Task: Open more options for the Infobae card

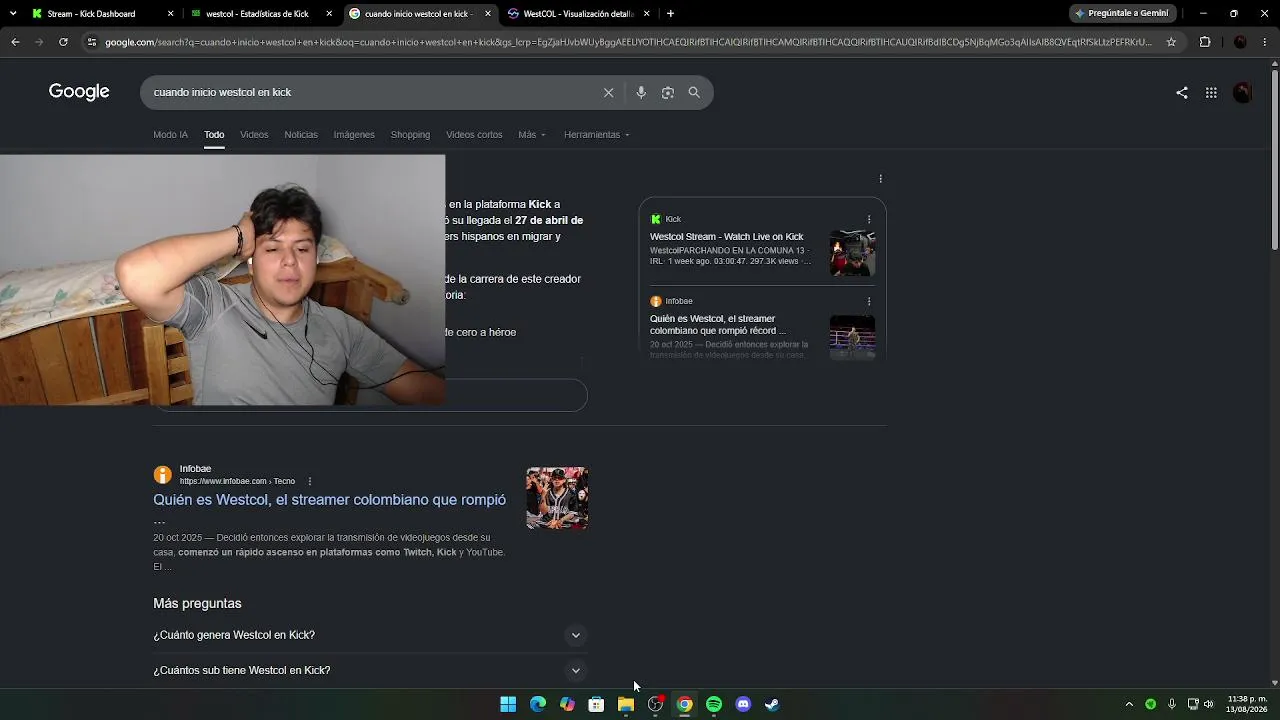Action: click(x=869, y=301)
